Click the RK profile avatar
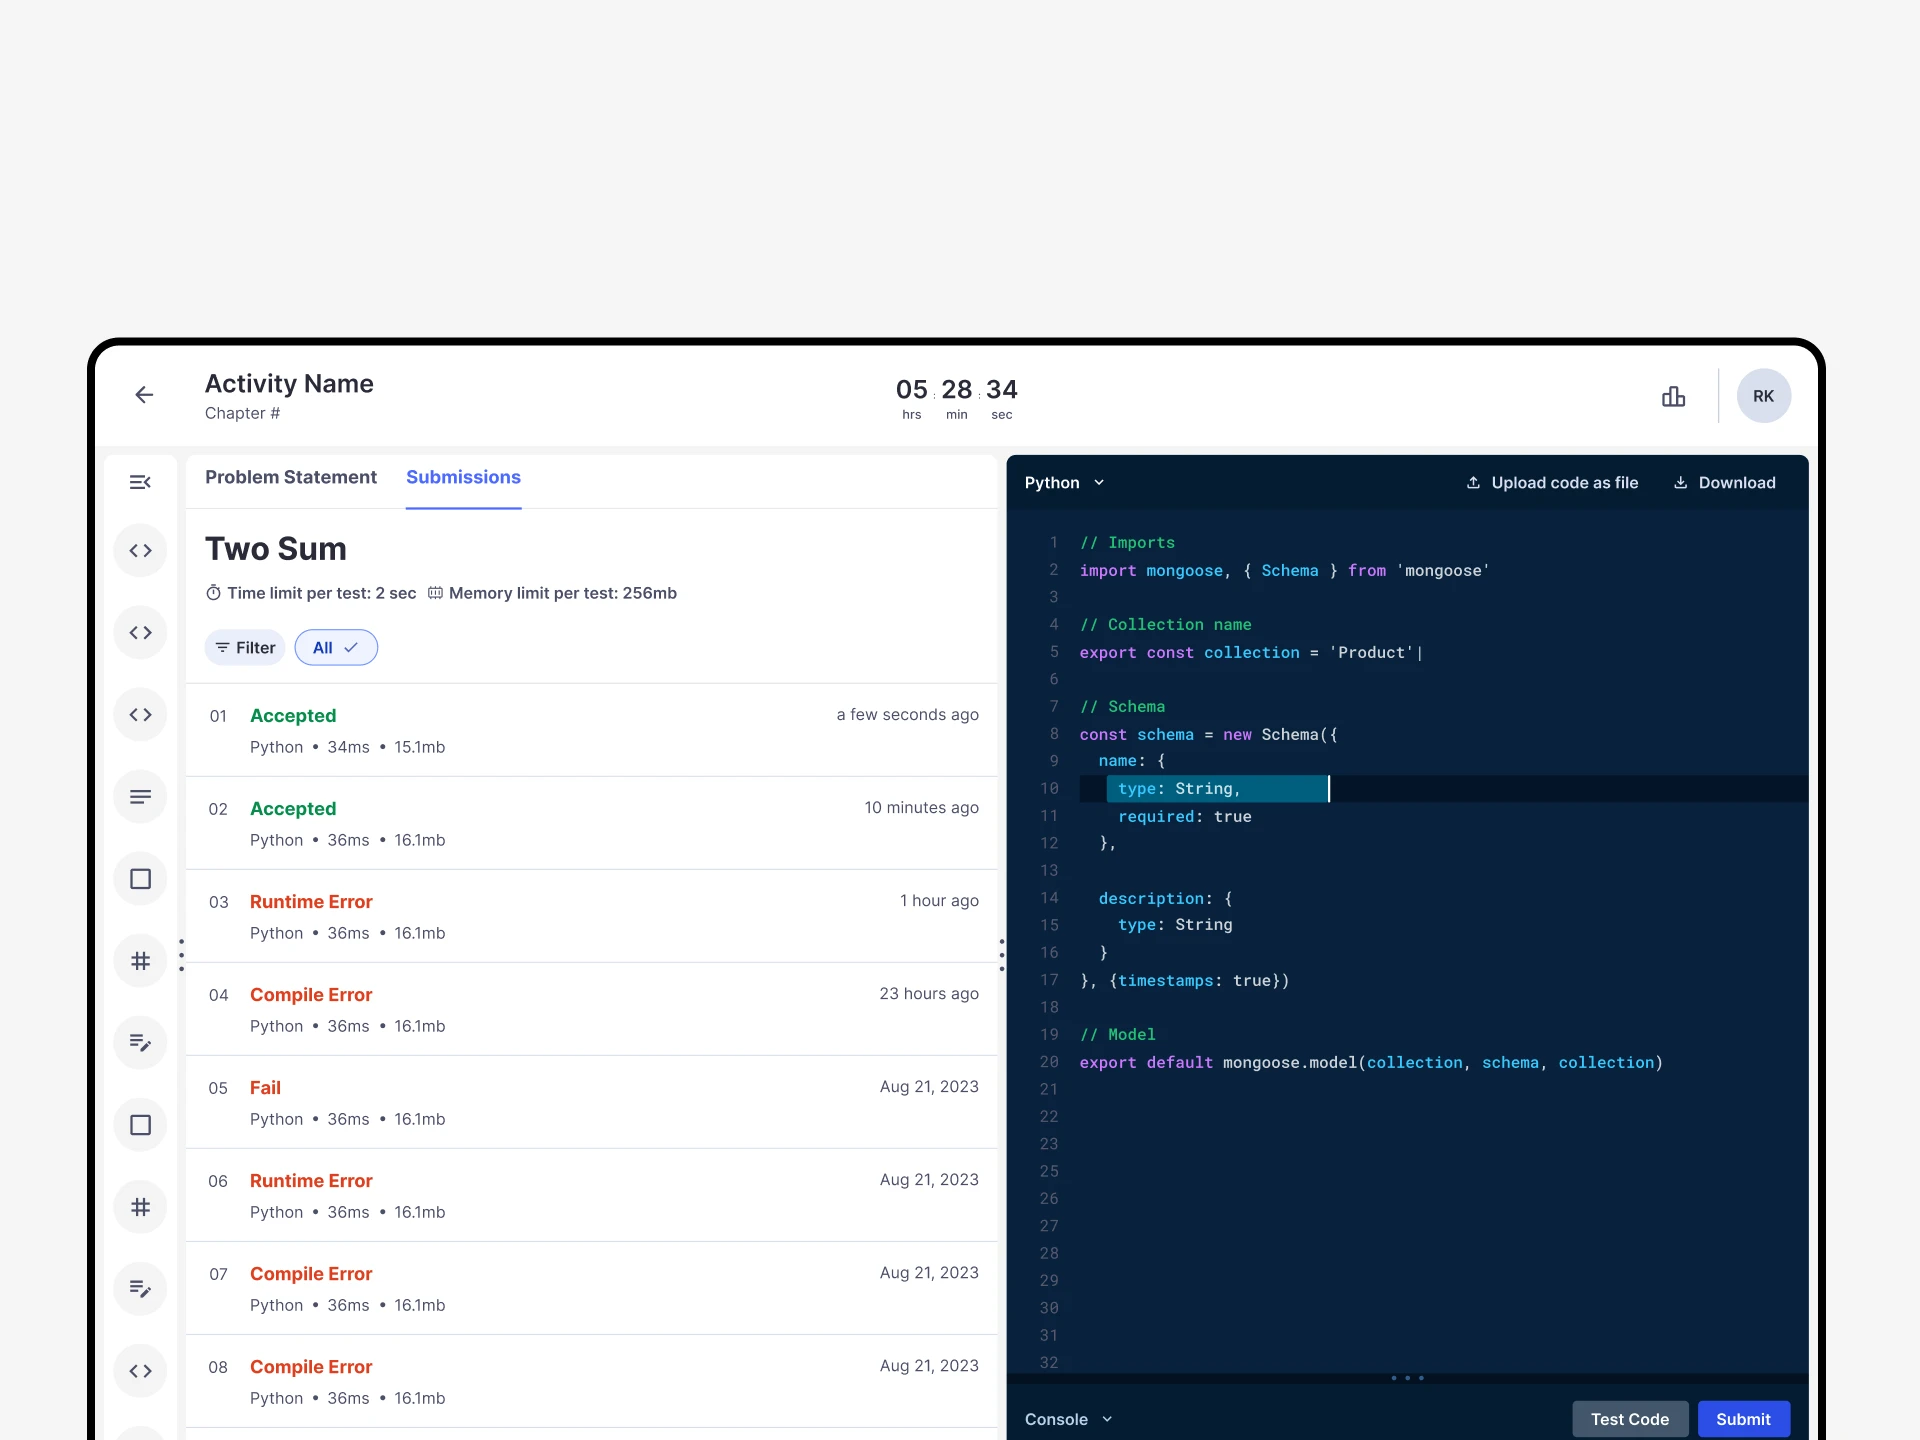 click(1763, 396)
